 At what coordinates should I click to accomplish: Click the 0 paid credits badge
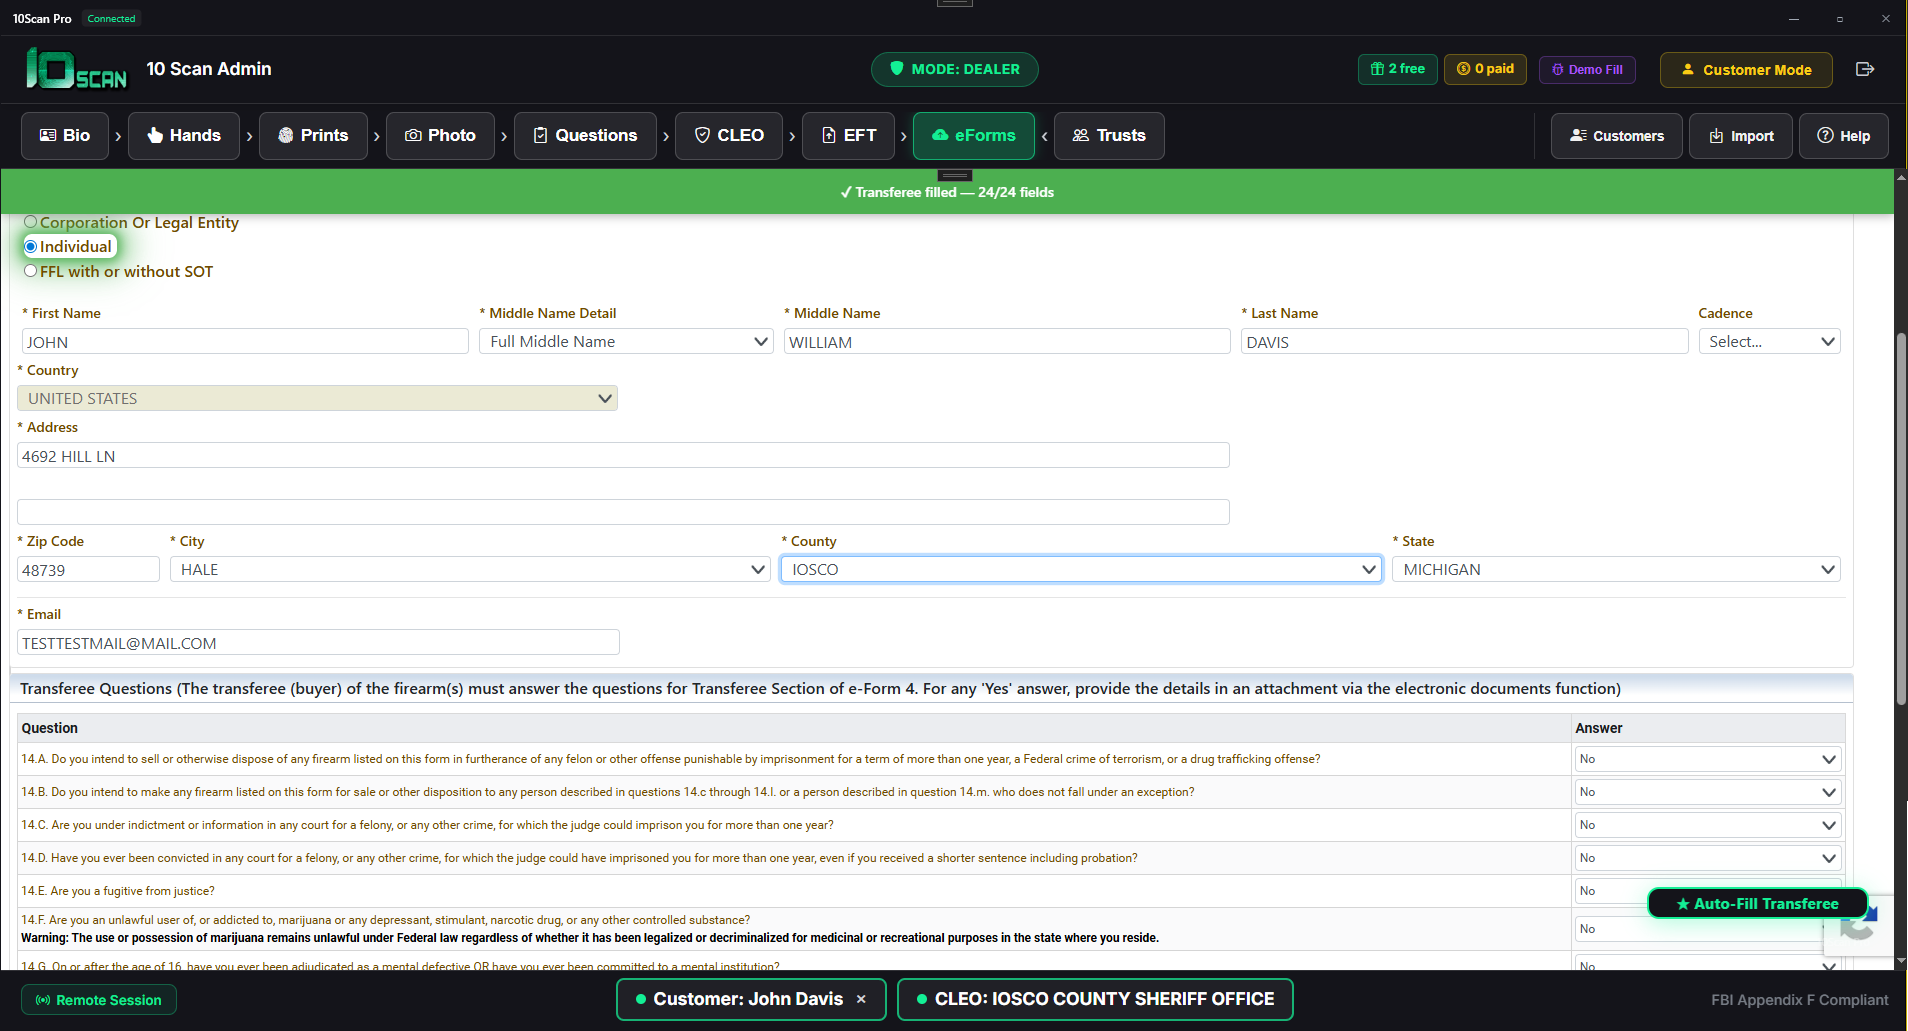pos(1485,69)
